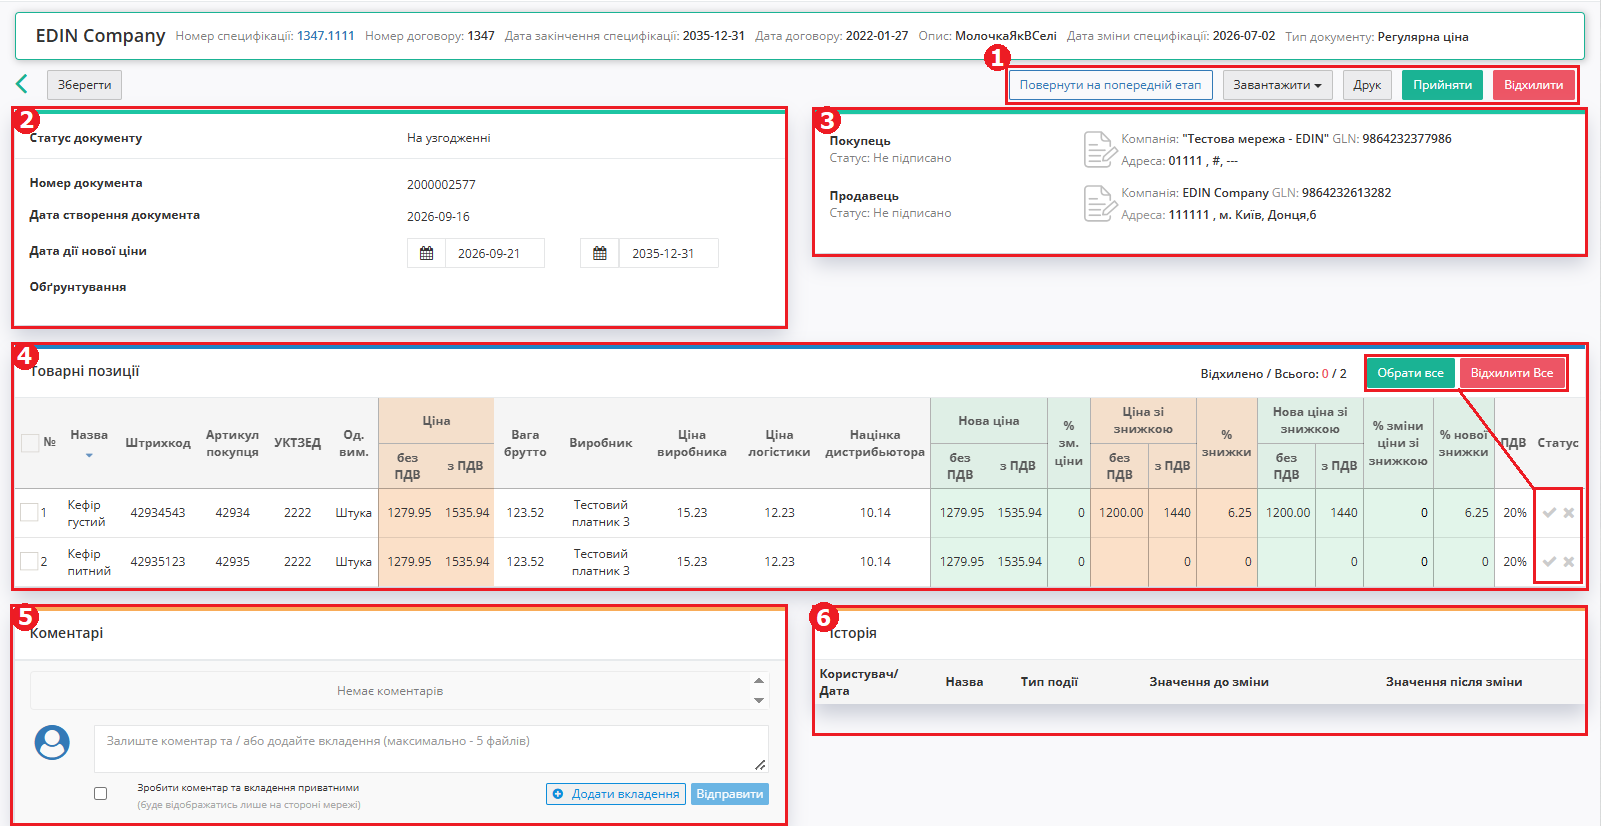The width and height of the screenshot is (1601, 826).
Task: Click Зберегти button
Action: click(x=84, y=85)
